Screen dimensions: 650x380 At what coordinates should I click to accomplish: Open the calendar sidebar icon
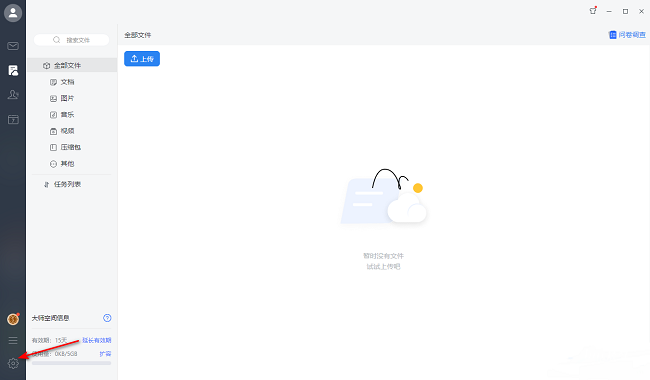[13, 120]
